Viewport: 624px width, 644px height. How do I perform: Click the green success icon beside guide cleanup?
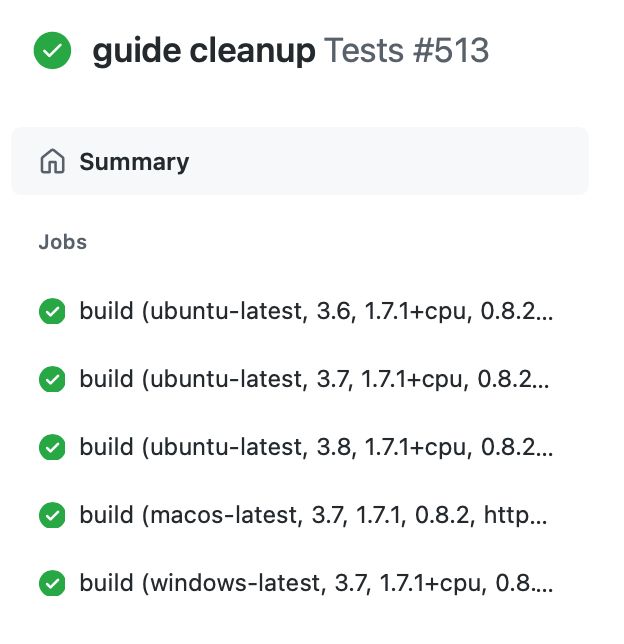(52, 50)
